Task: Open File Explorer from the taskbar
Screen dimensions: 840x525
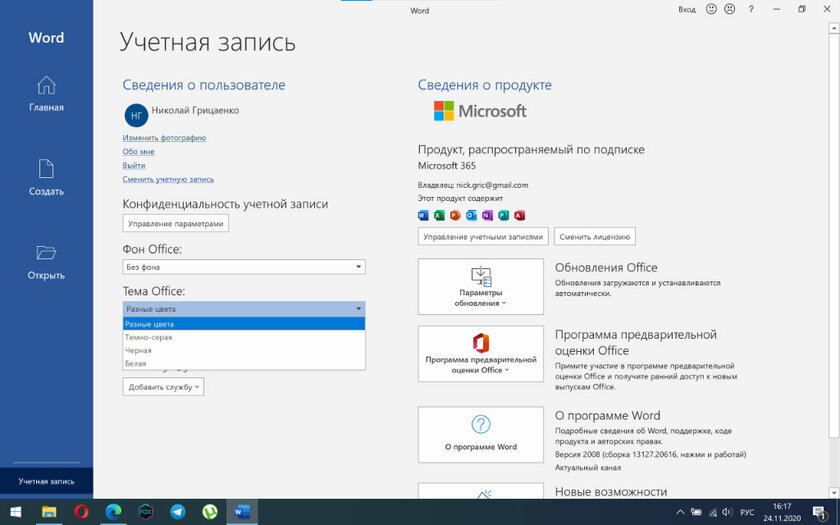Action: pyautogui.click(x=49, y=512)
